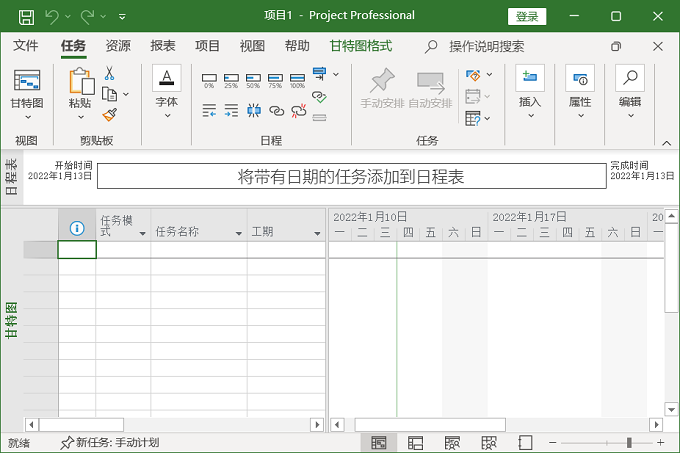Click the Indent Task icon
Image resolution: width=680 pixels, height=453 pixels.
(231, 111)
